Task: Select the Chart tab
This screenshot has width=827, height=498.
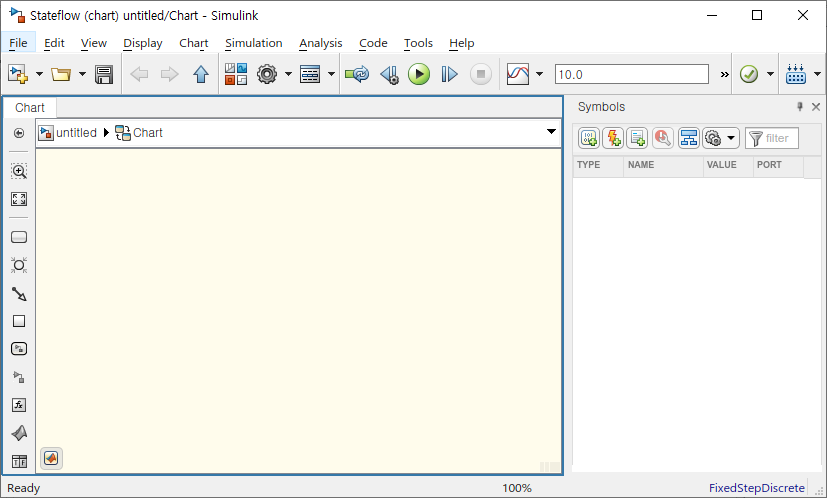Action: click(x=30, y=108)
